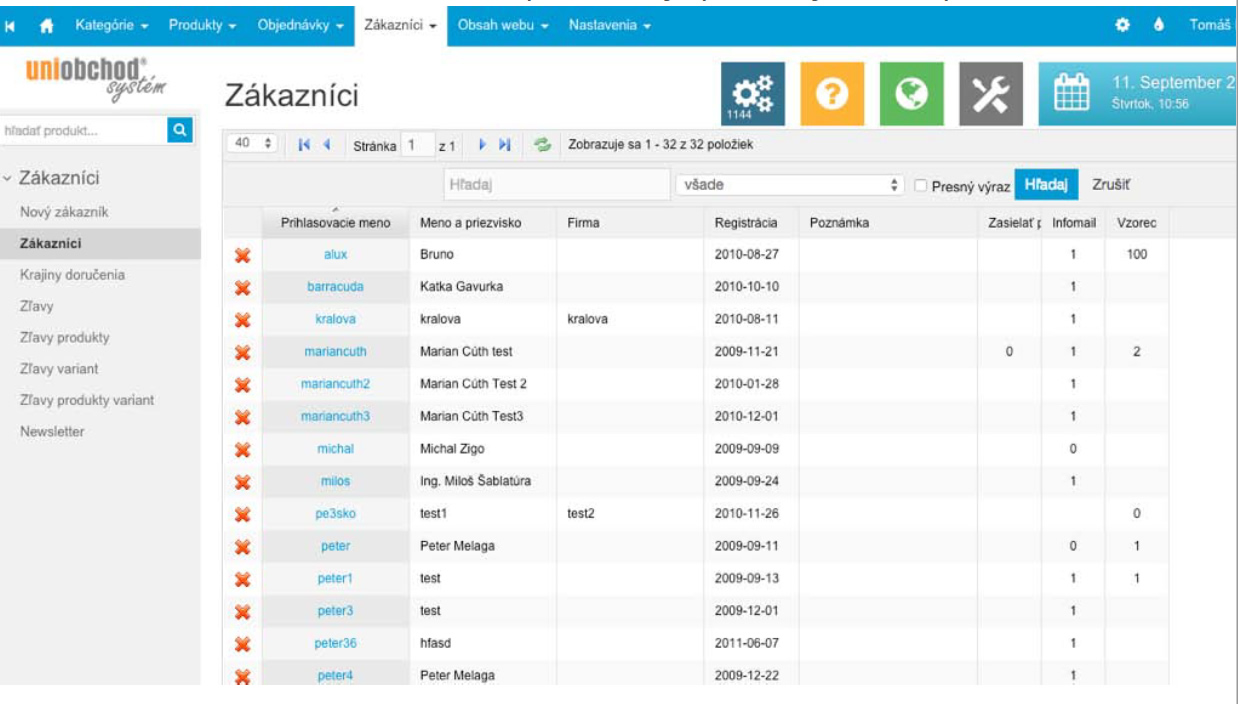The width and height of the screenshot is (1238, 704).
Task: Click the magnifier search button in sidebar
Action: tap(180, 129)
